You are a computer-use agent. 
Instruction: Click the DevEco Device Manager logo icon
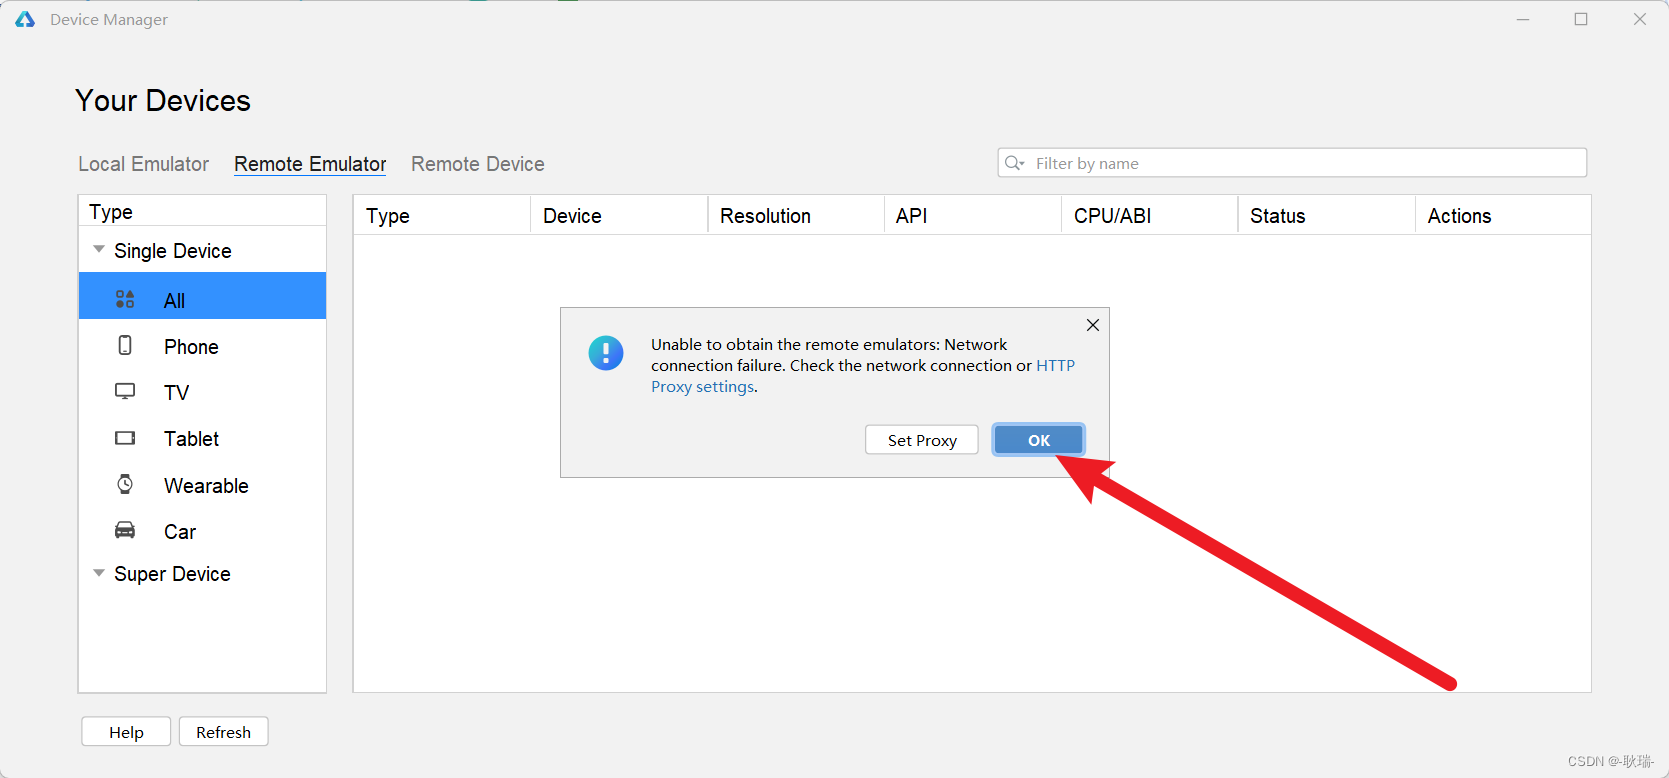point(25,19)
